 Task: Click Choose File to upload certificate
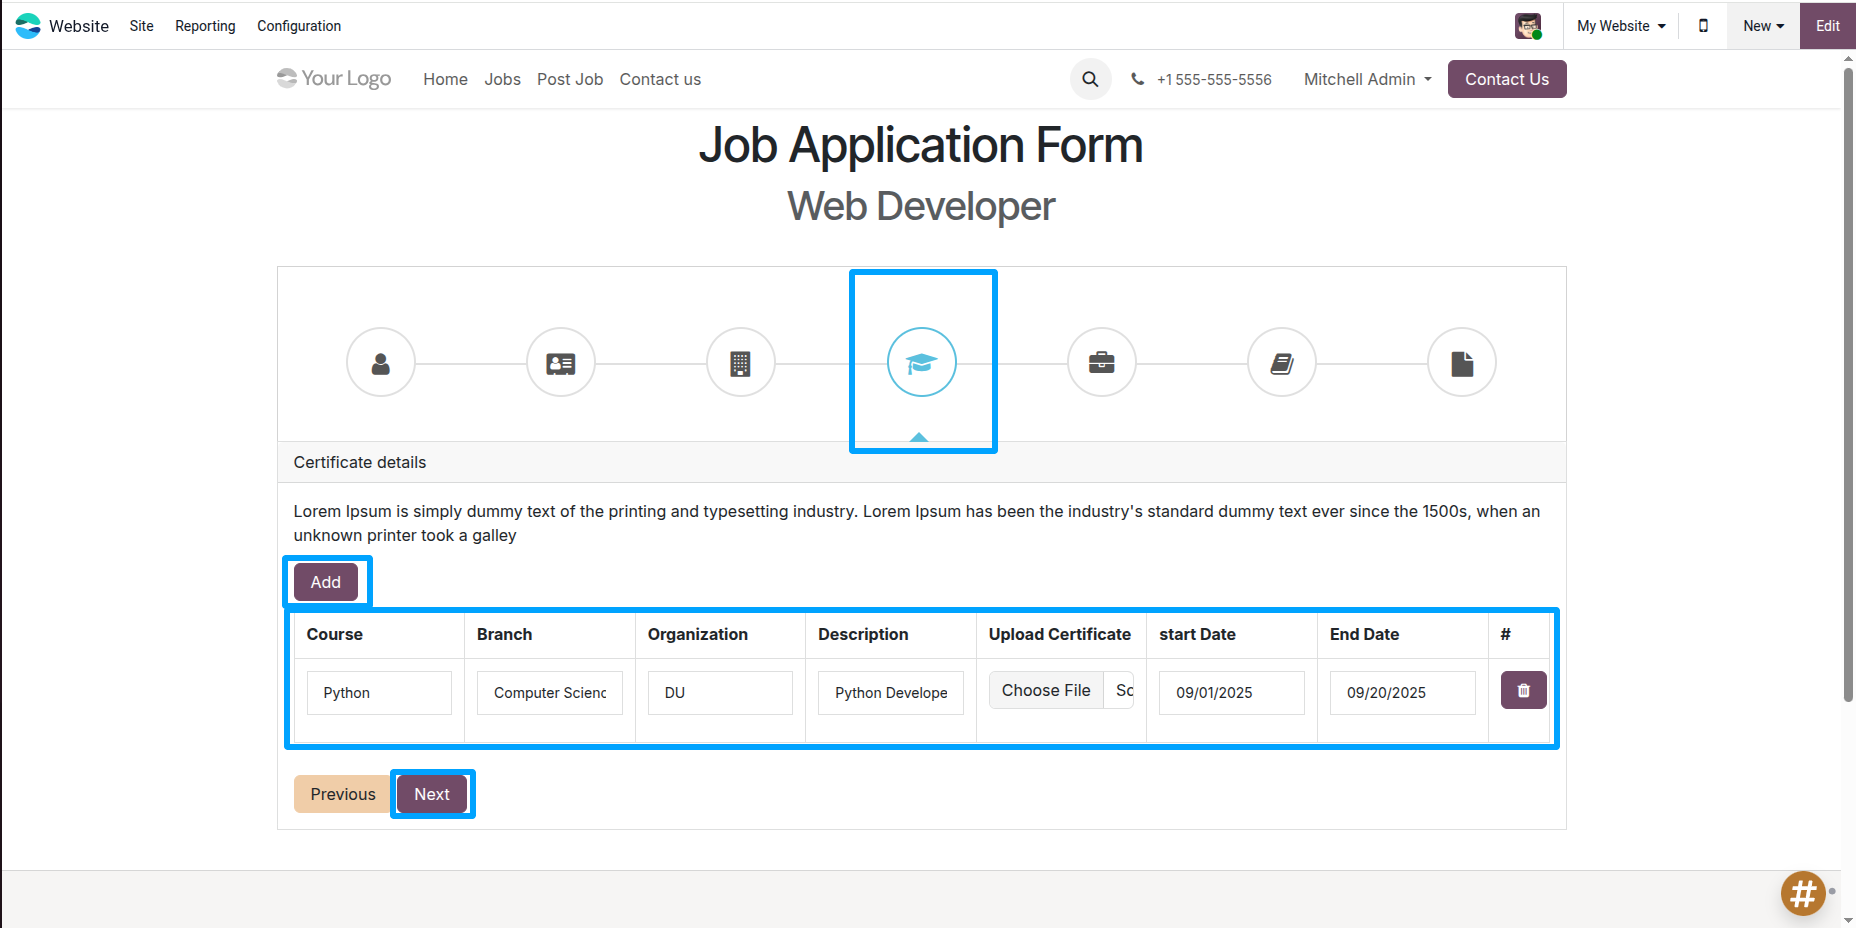pos(1046,691)
